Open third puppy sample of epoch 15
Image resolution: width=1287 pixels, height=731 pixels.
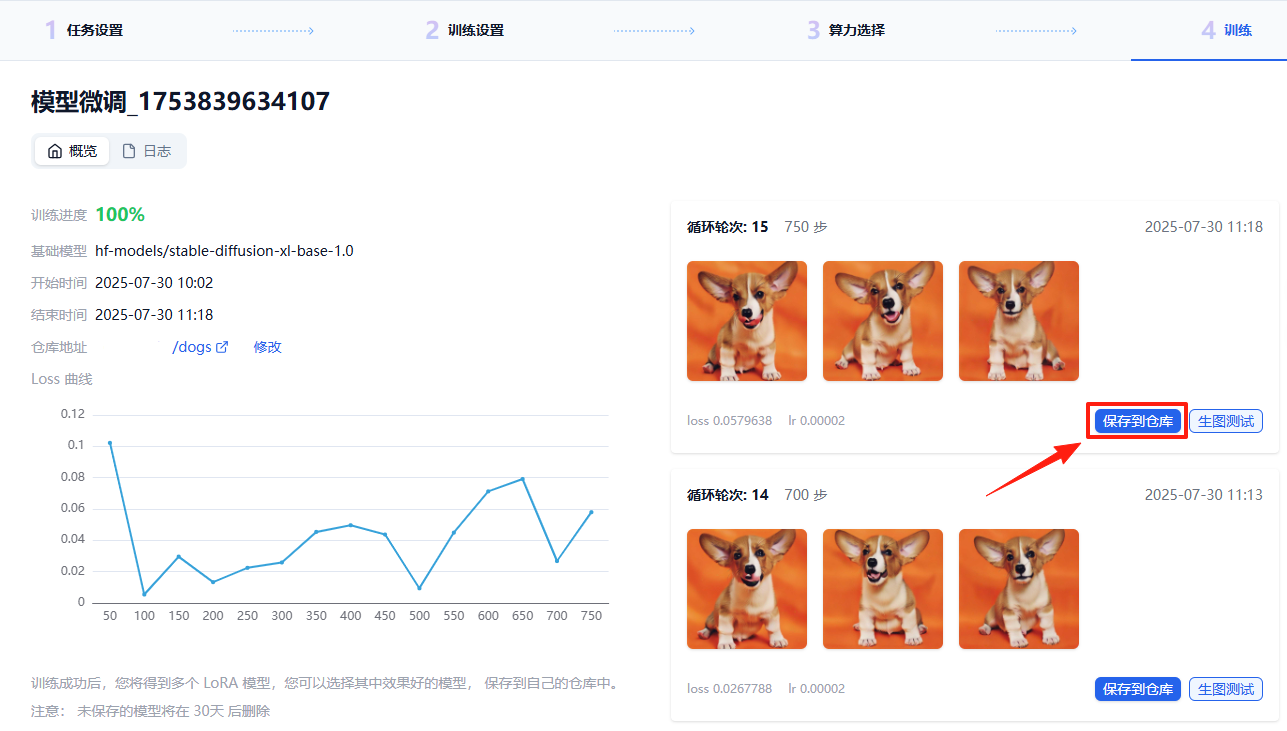coord(1019,321)
